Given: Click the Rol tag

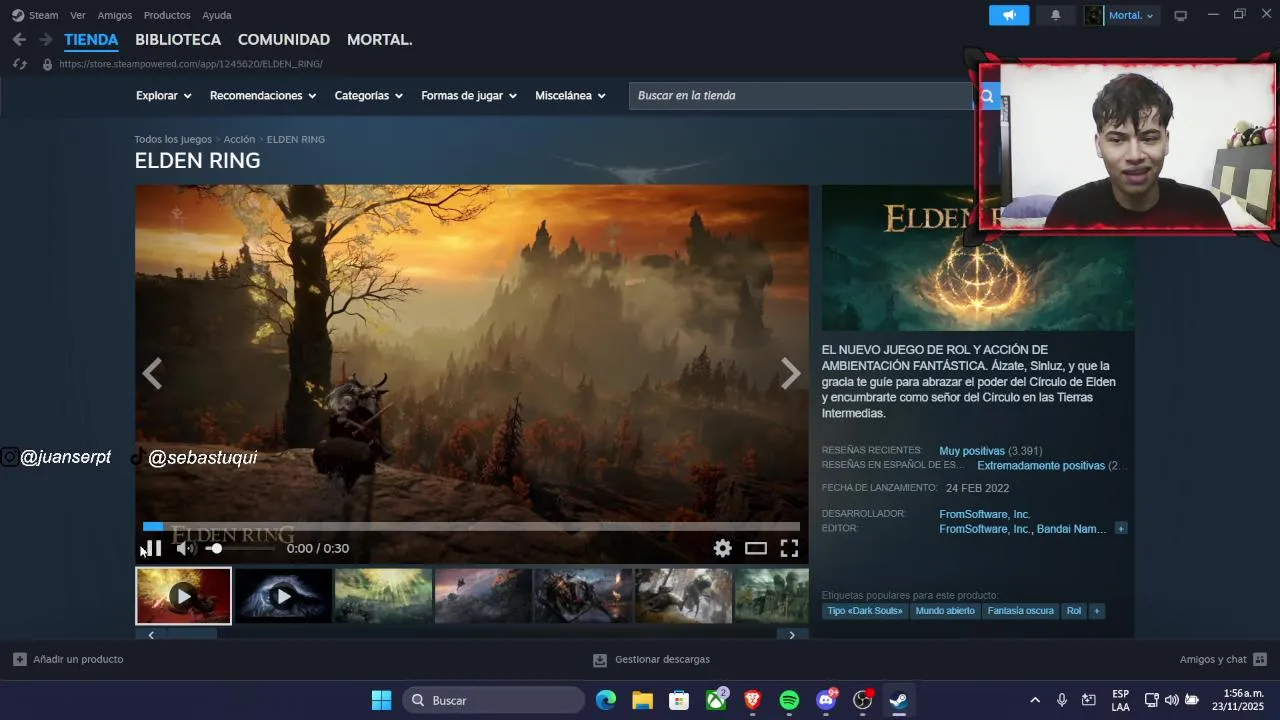Looking at the screenshot, I should pyautogui.click(x=1074, y=611).
